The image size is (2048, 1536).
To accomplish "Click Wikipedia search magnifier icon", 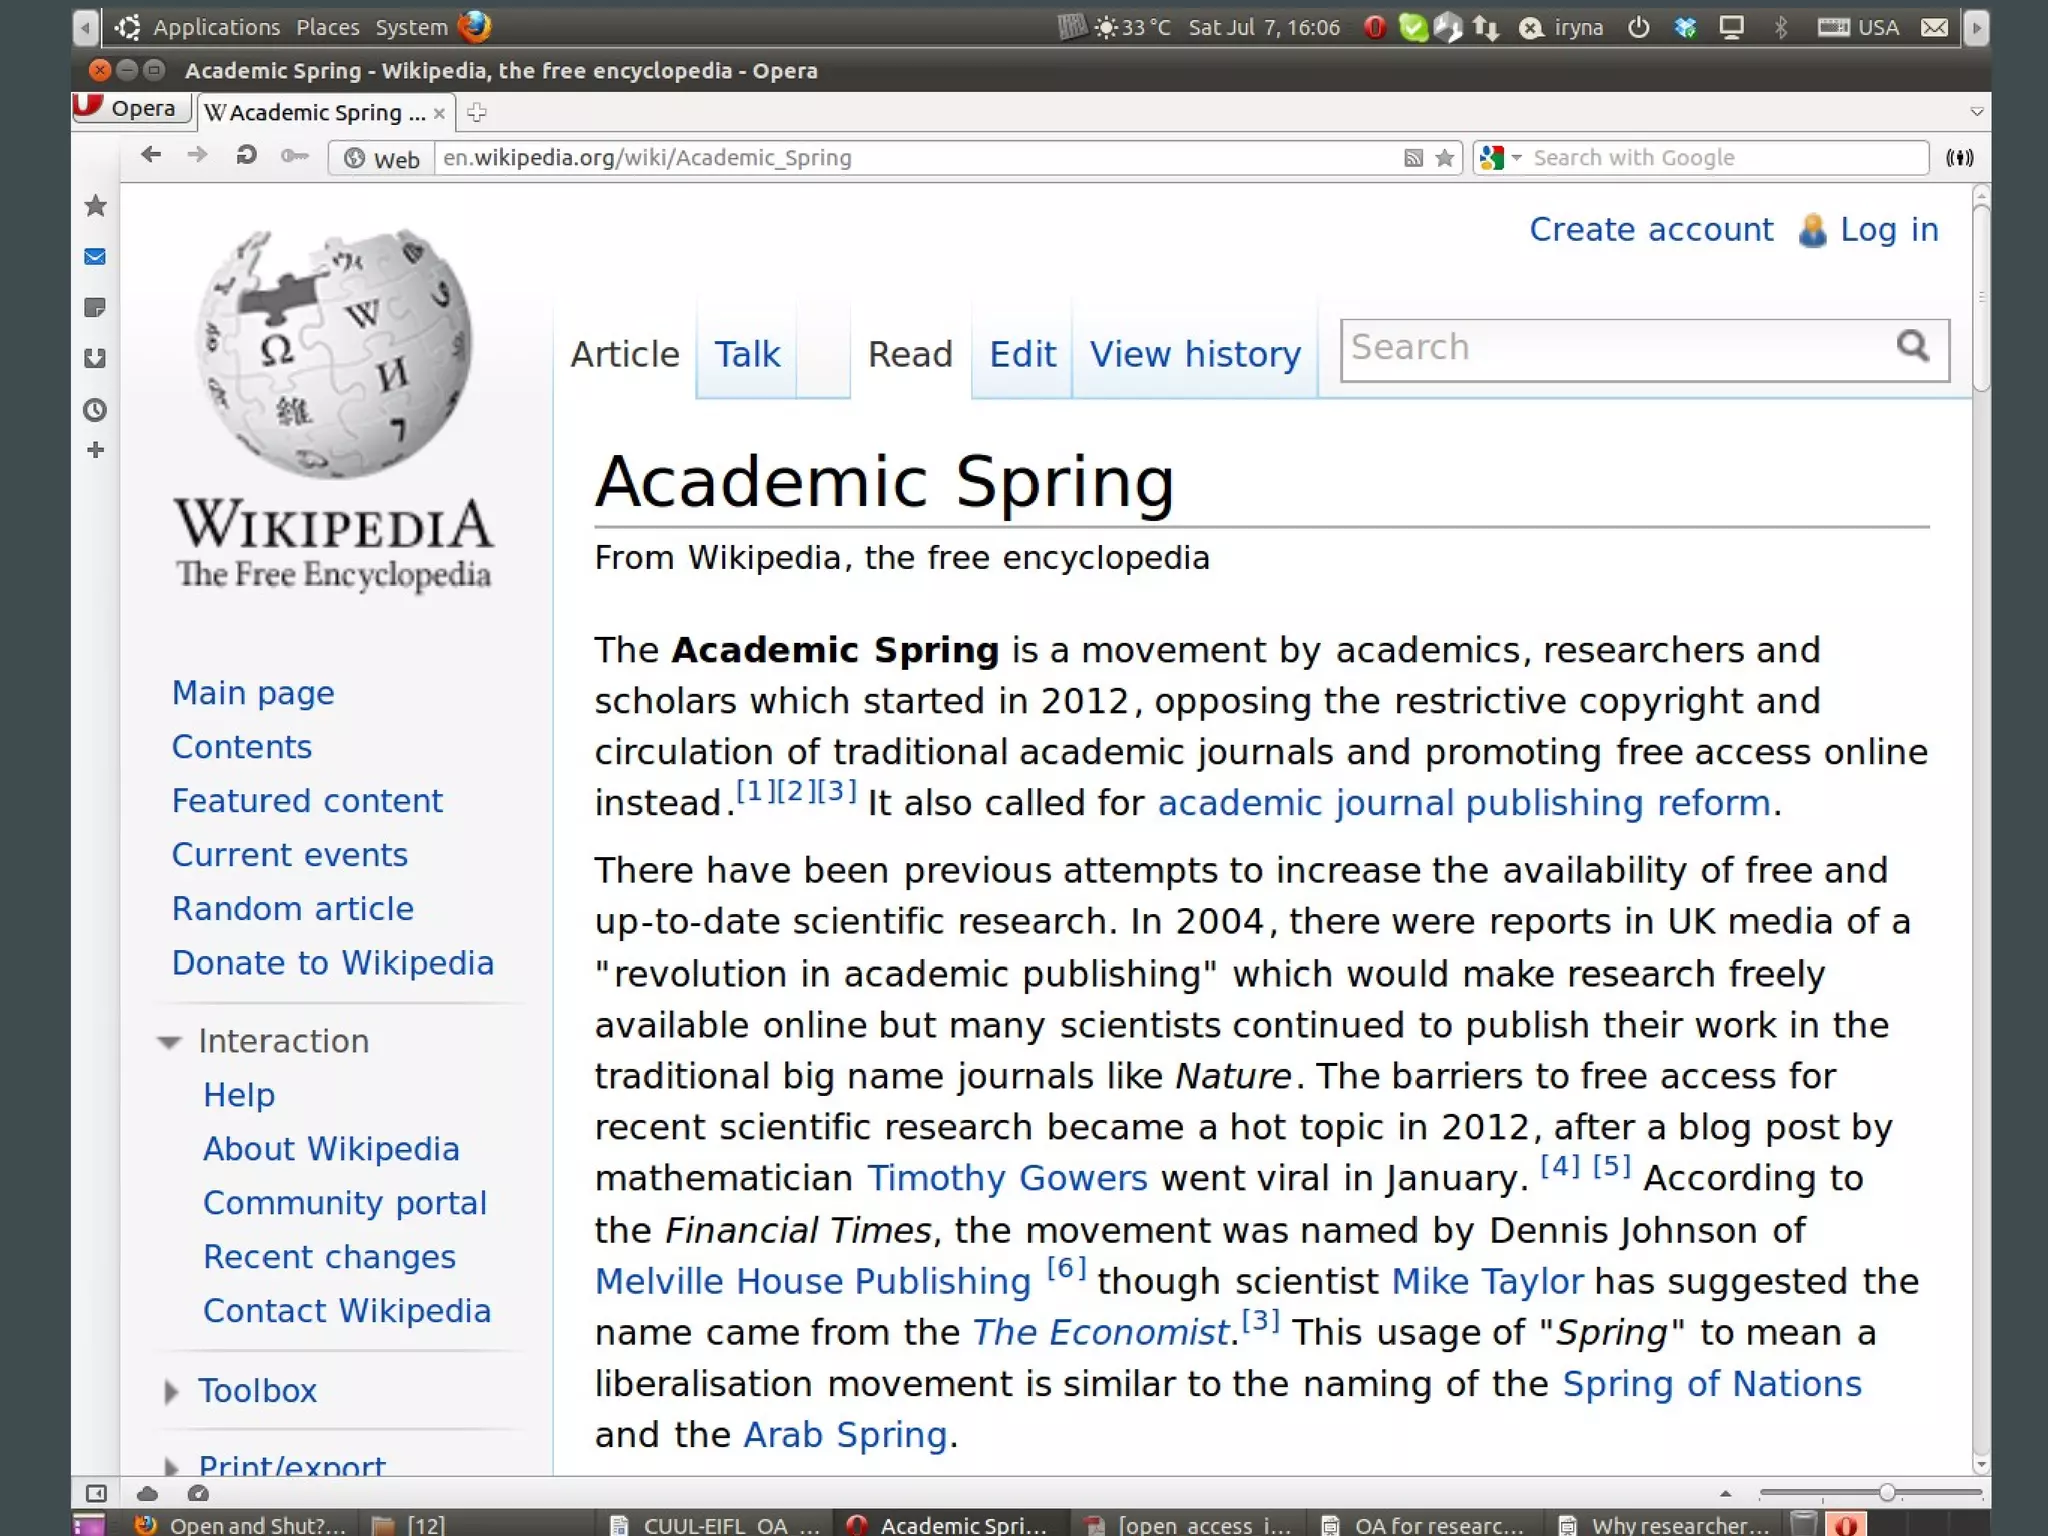I will (x=1912, y=347).
